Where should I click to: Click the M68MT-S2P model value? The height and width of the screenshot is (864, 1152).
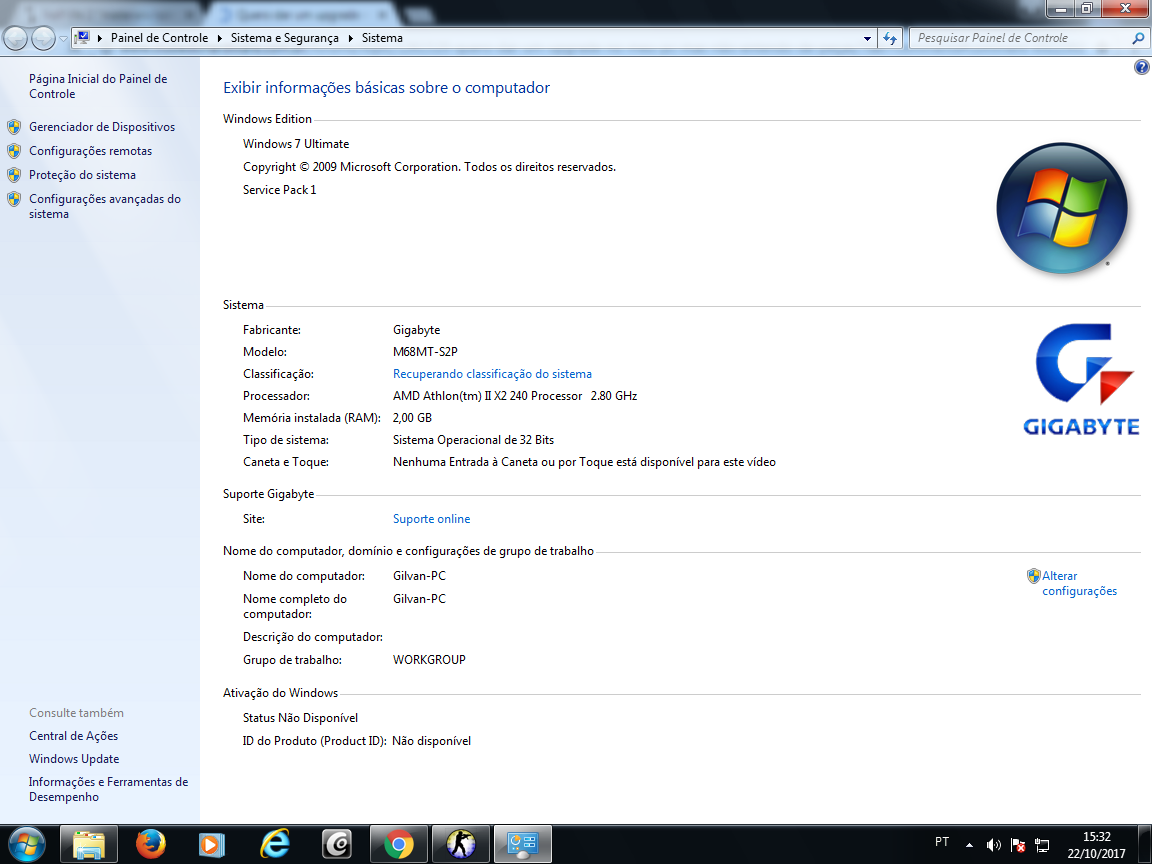pos(425,352)
